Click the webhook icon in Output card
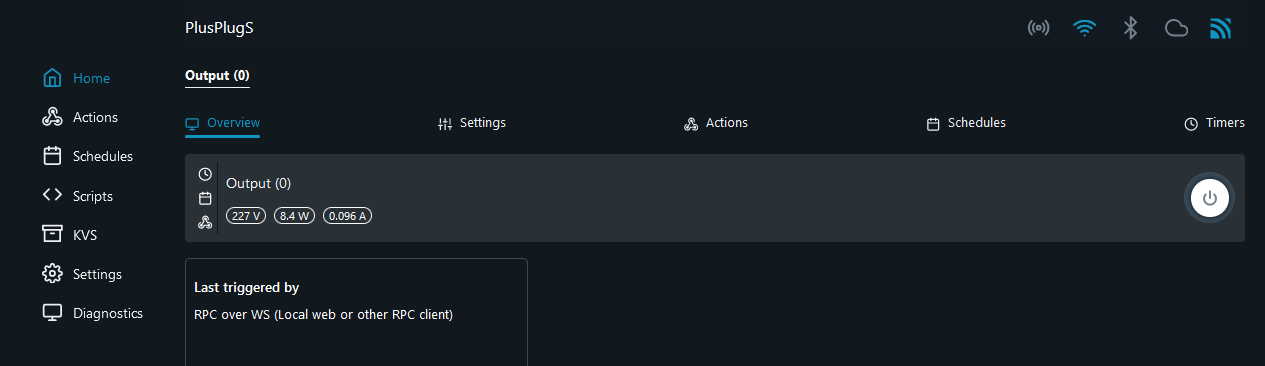 [205, 222]
